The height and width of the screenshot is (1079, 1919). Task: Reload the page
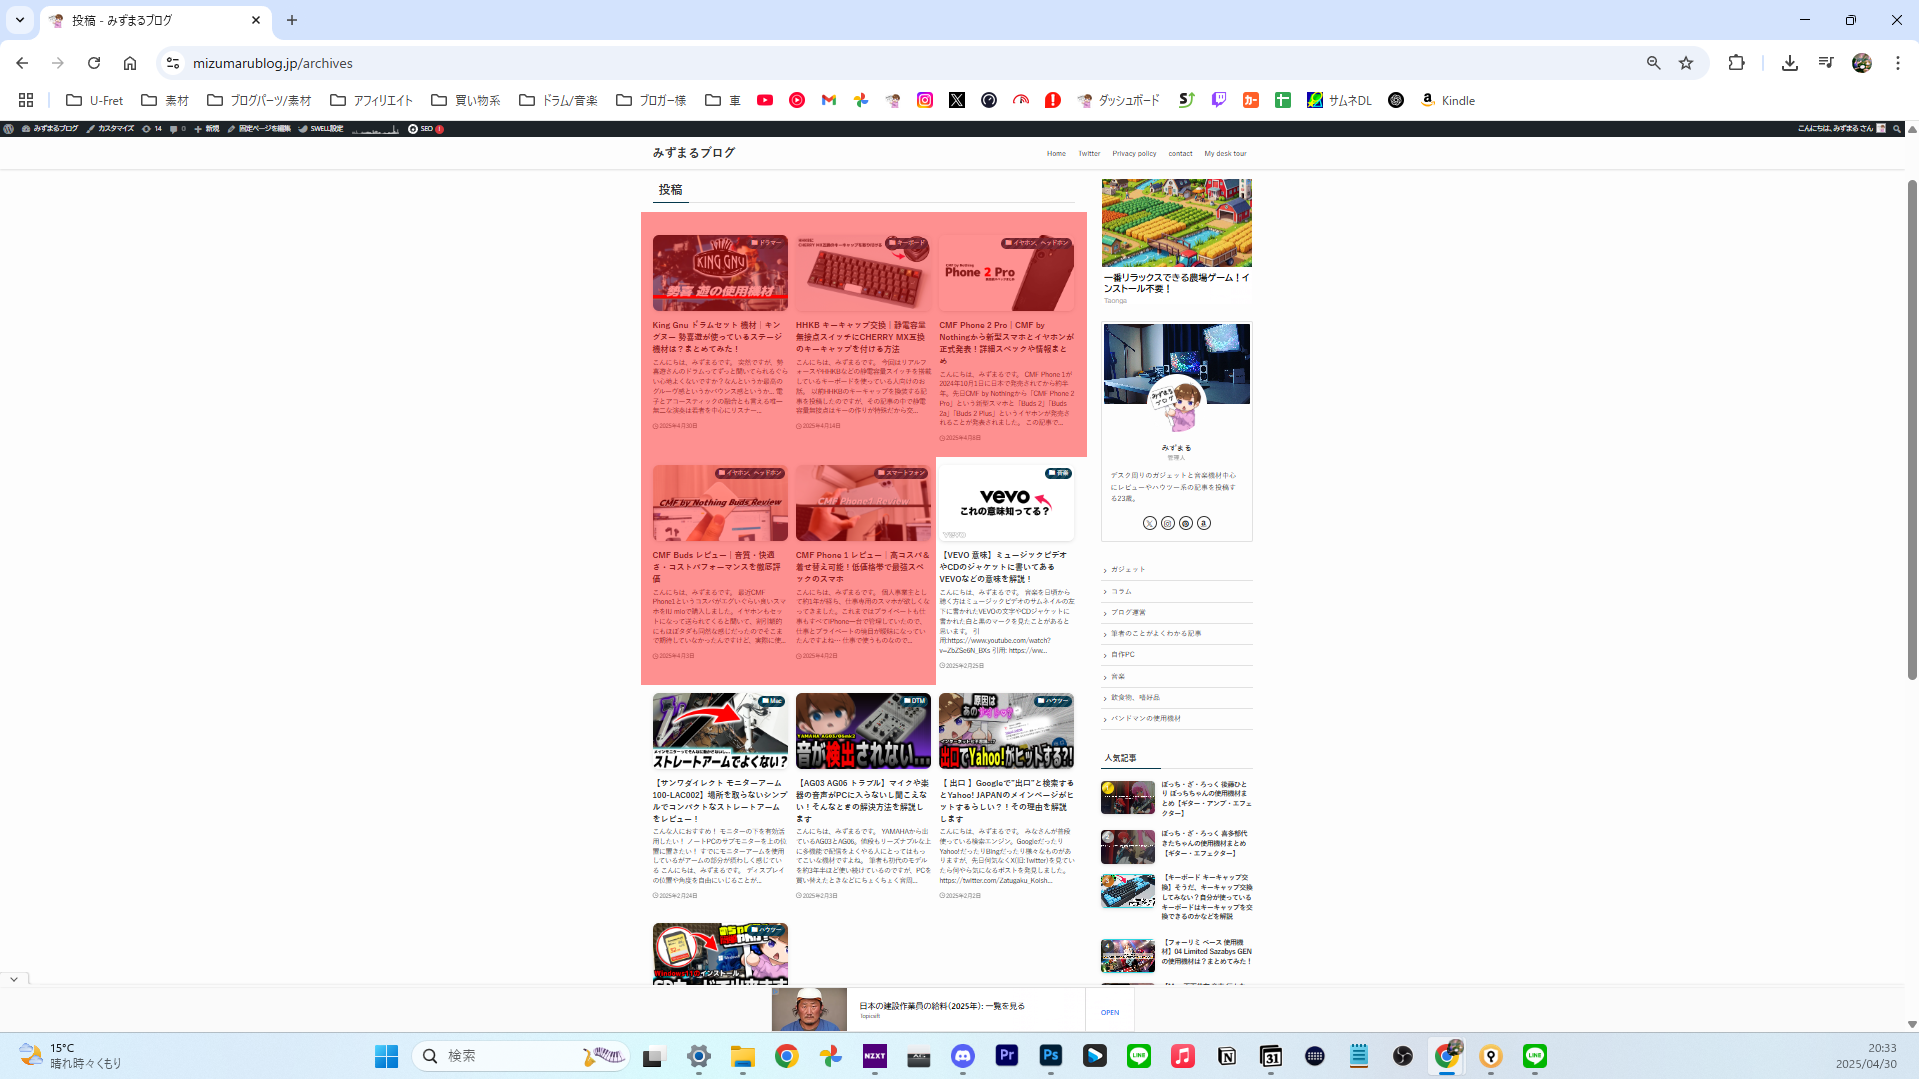[x=94, y=63]
